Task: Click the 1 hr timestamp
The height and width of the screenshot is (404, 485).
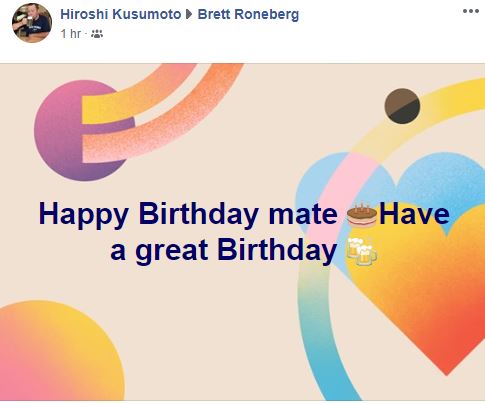Action: tap(71, 34)
